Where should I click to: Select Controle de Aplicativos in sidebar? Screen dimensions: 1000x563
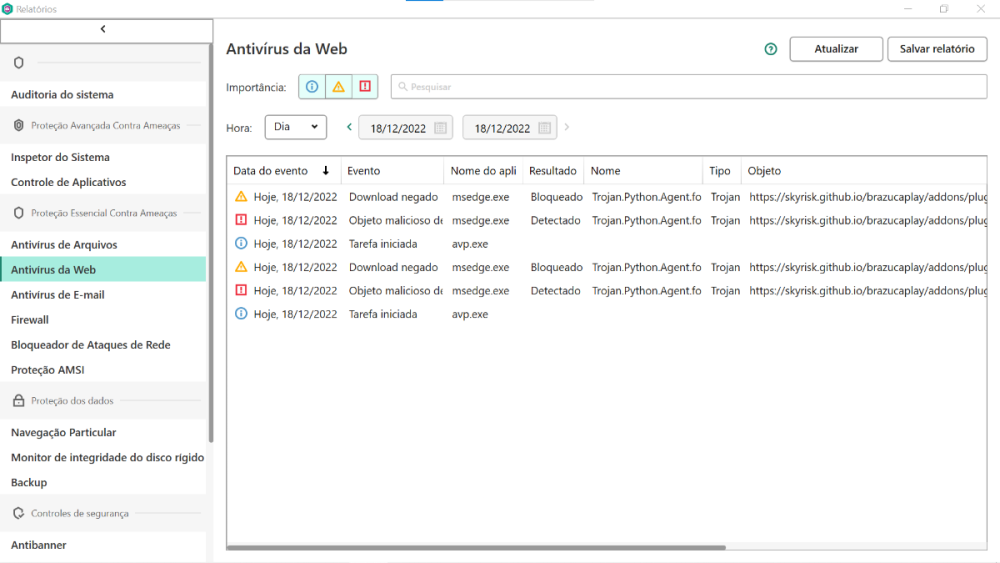click(68, 182)
